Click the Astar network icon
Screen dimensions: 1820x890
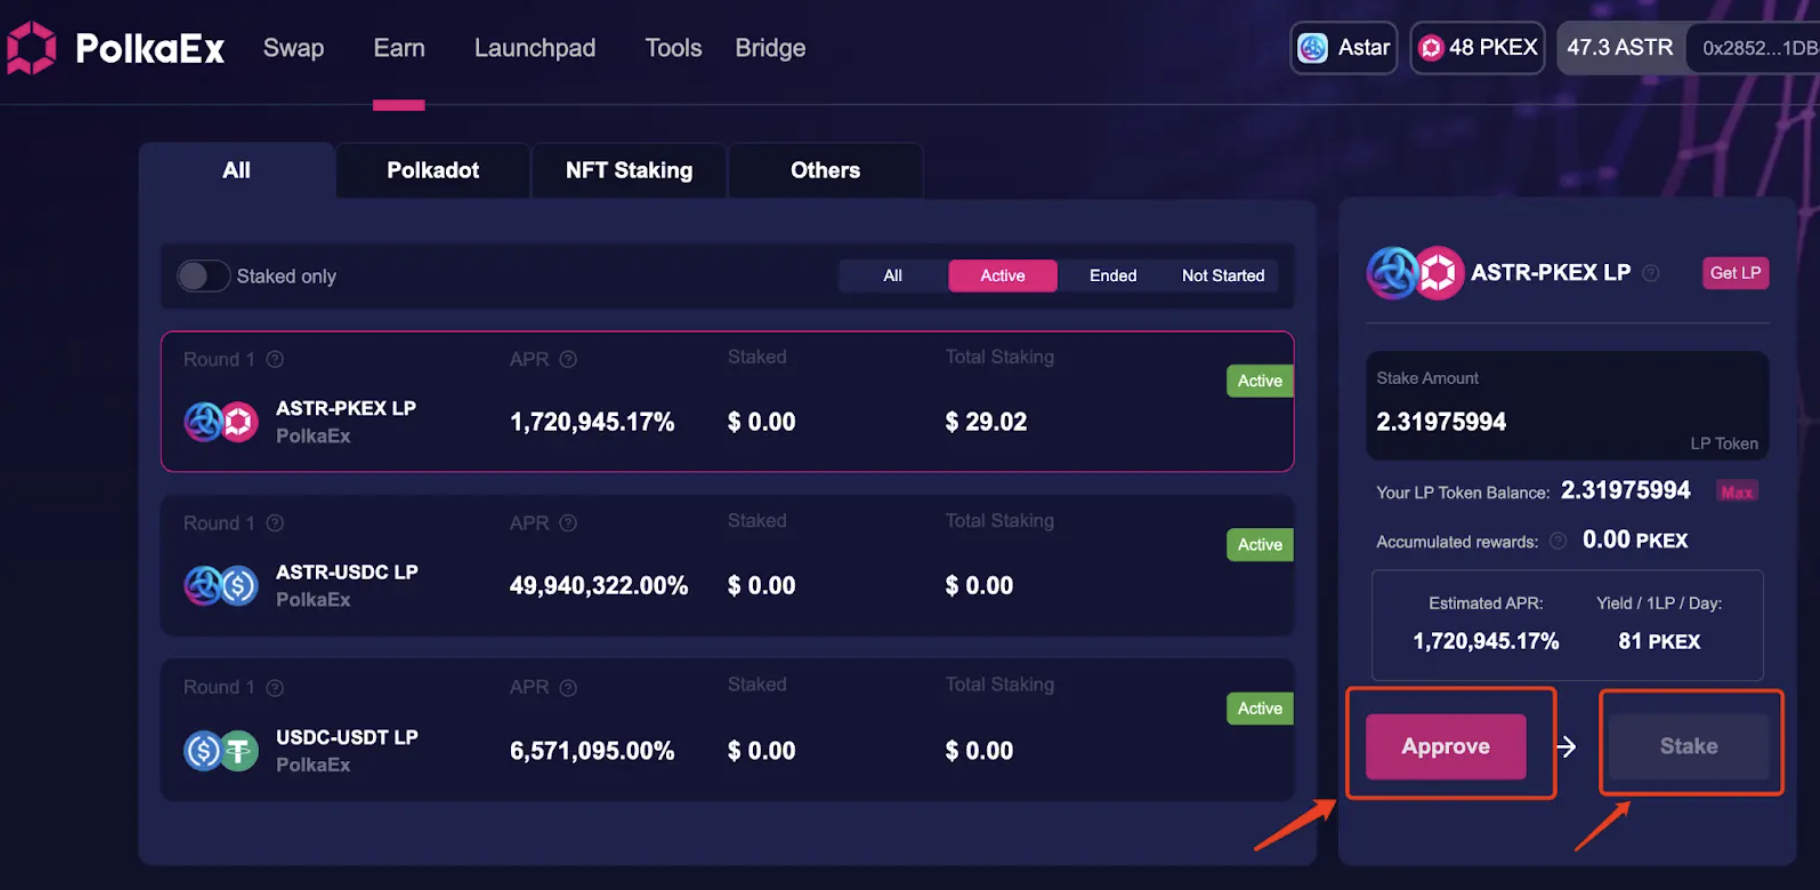(x=1312, y=48)
